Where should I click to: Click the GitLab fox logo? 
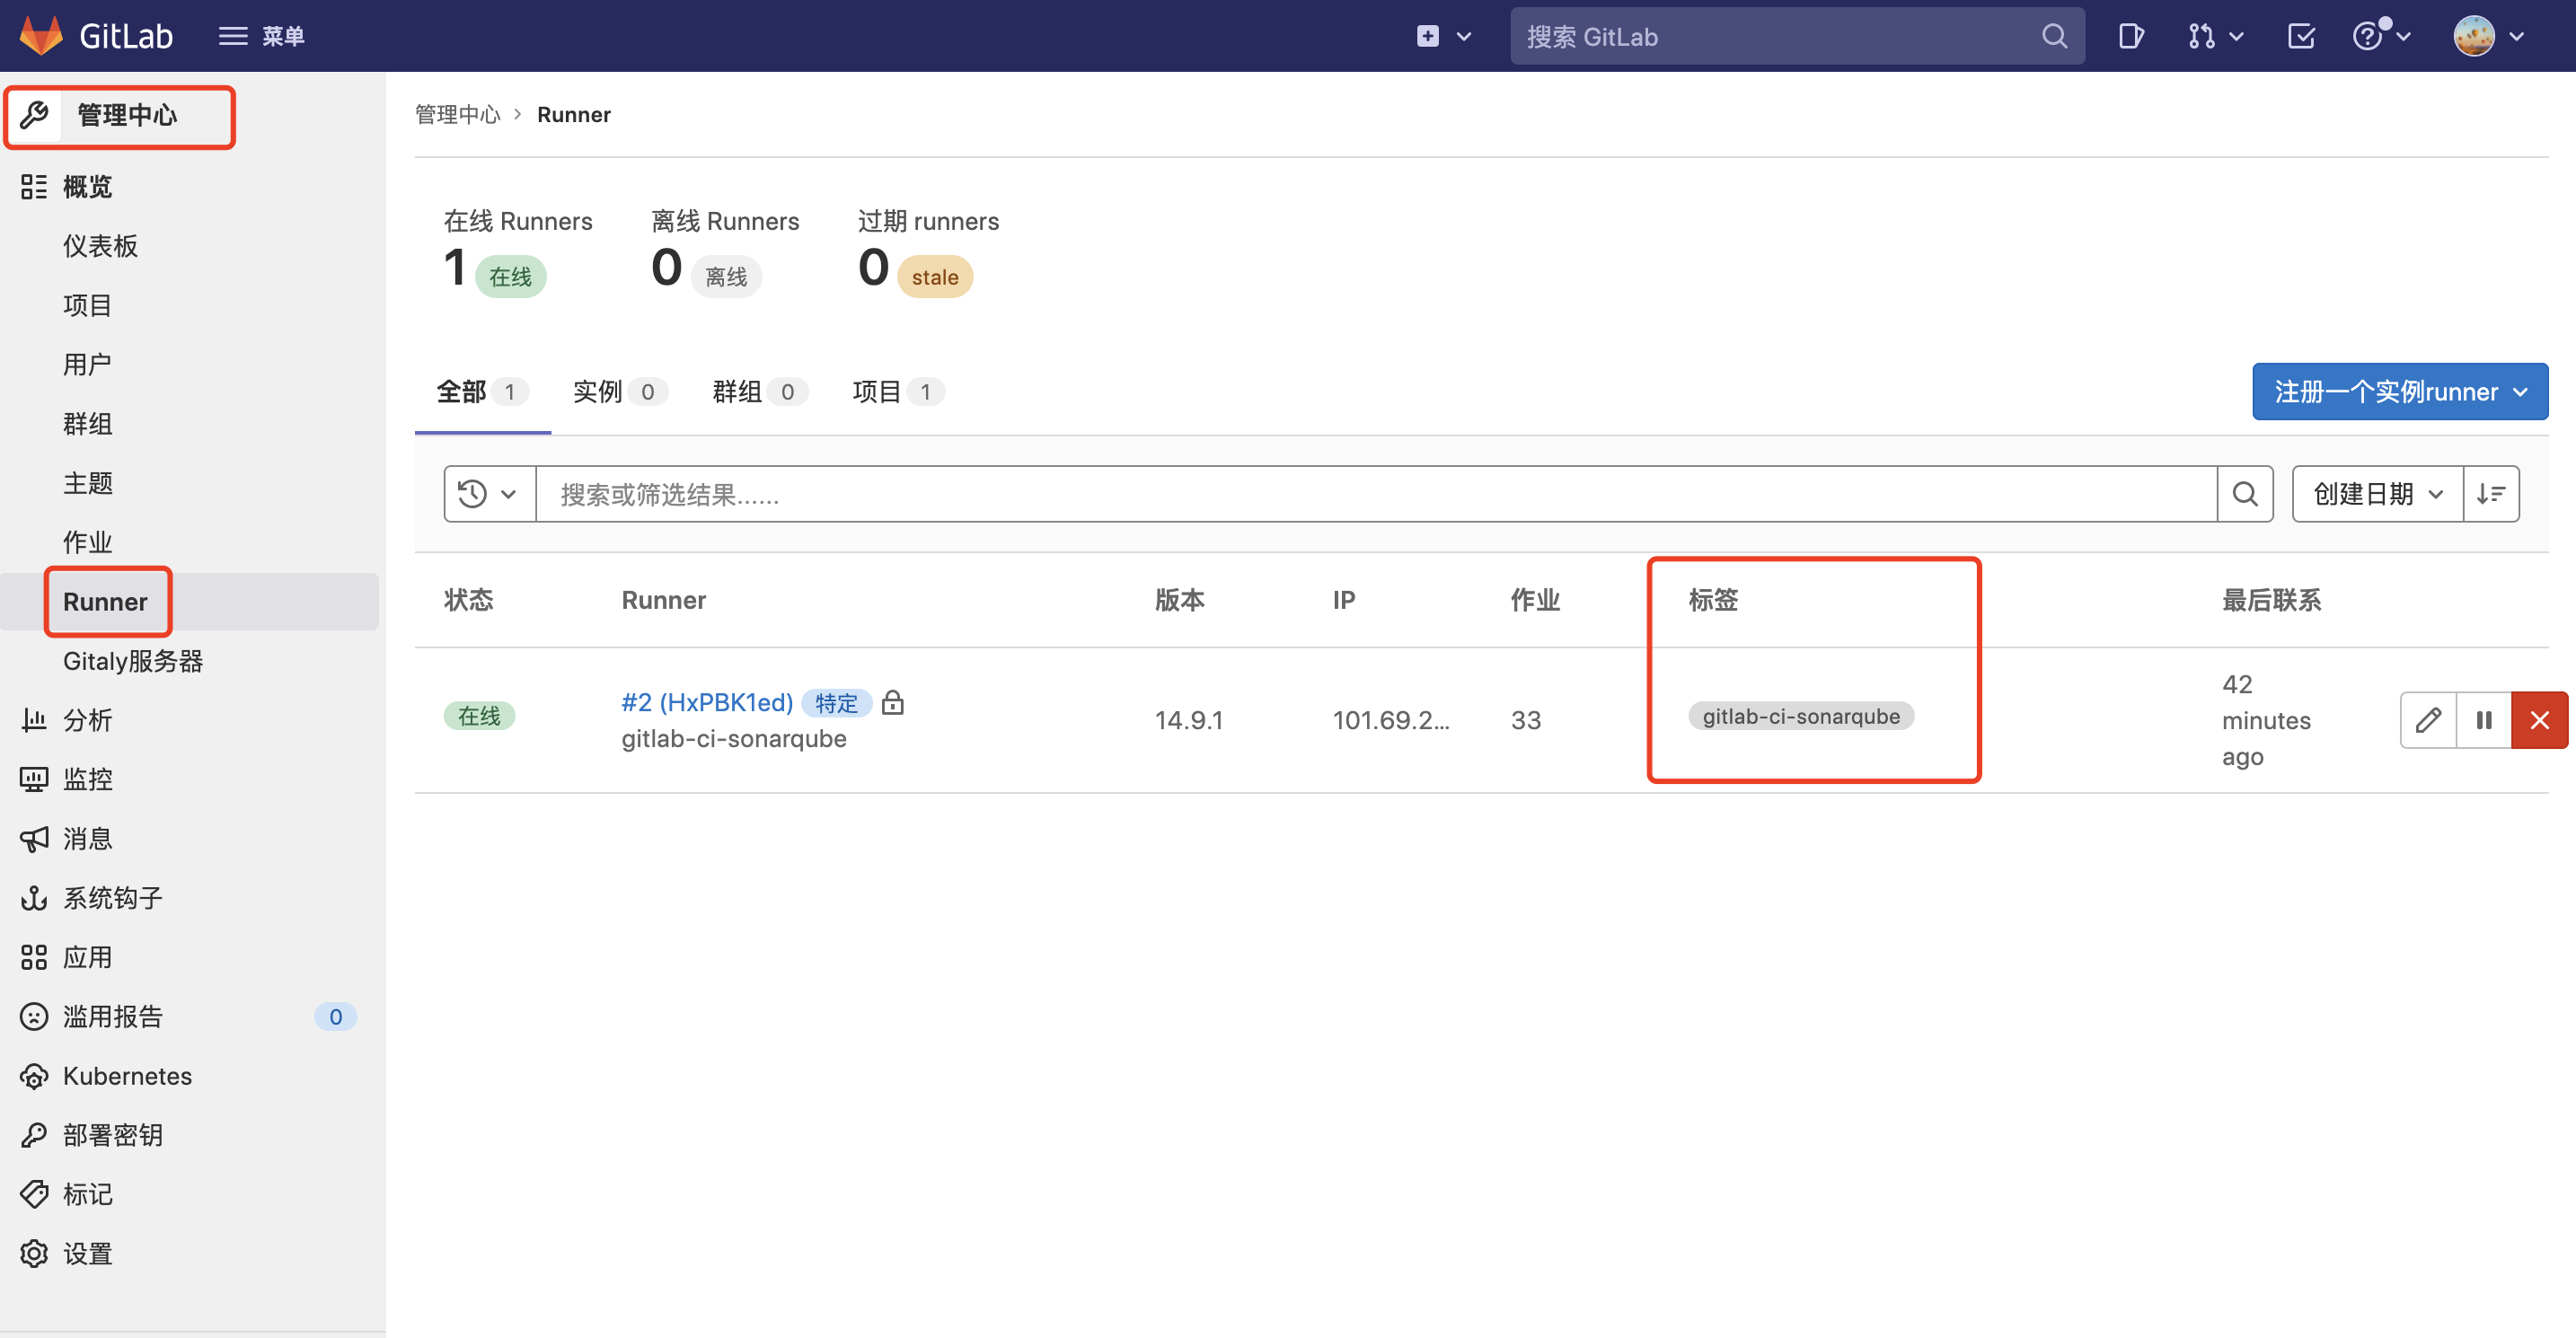point(42,36)
